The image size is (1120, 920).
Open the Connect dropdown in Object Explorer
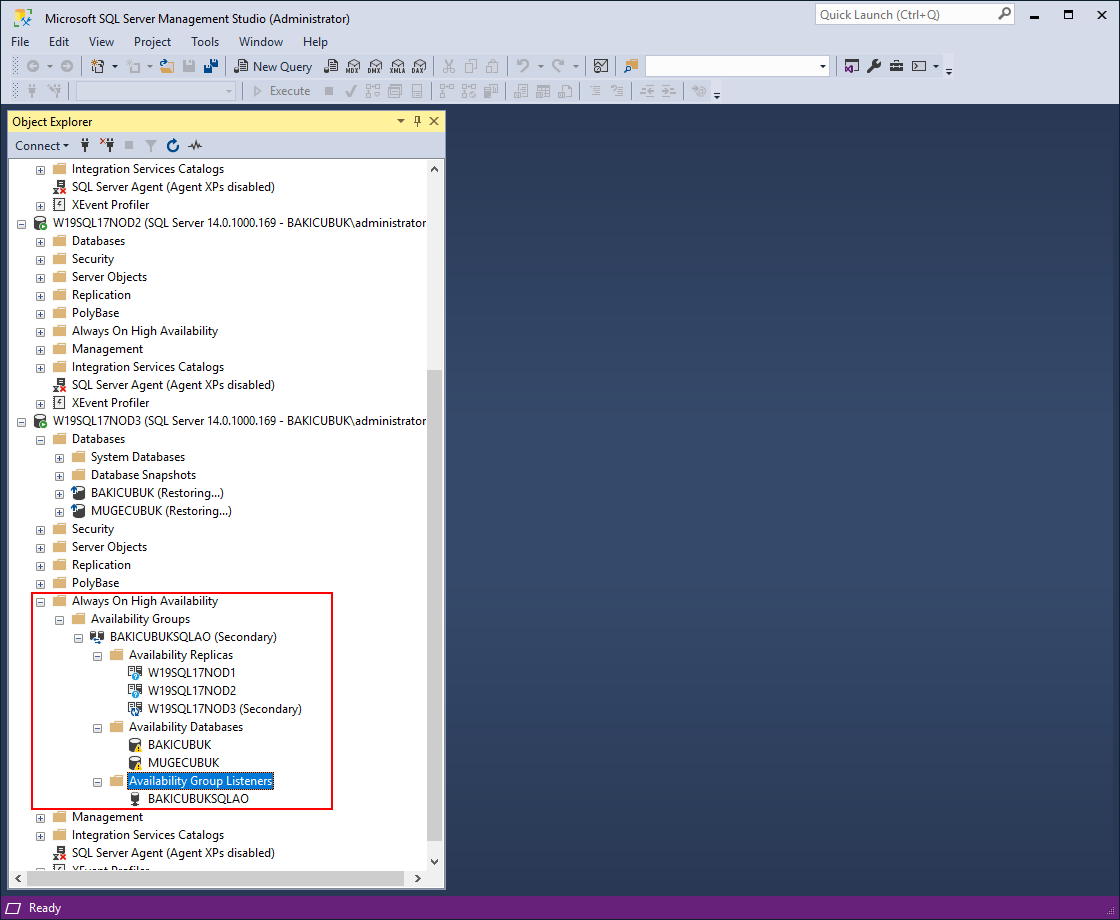pyautogui.click(x=42, y=146)
